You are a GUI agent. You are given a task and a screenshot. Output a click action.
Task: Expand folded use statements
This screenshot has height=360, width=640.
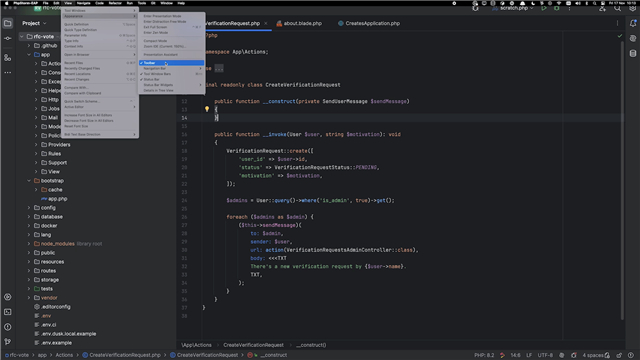click(x=219, y=68)
